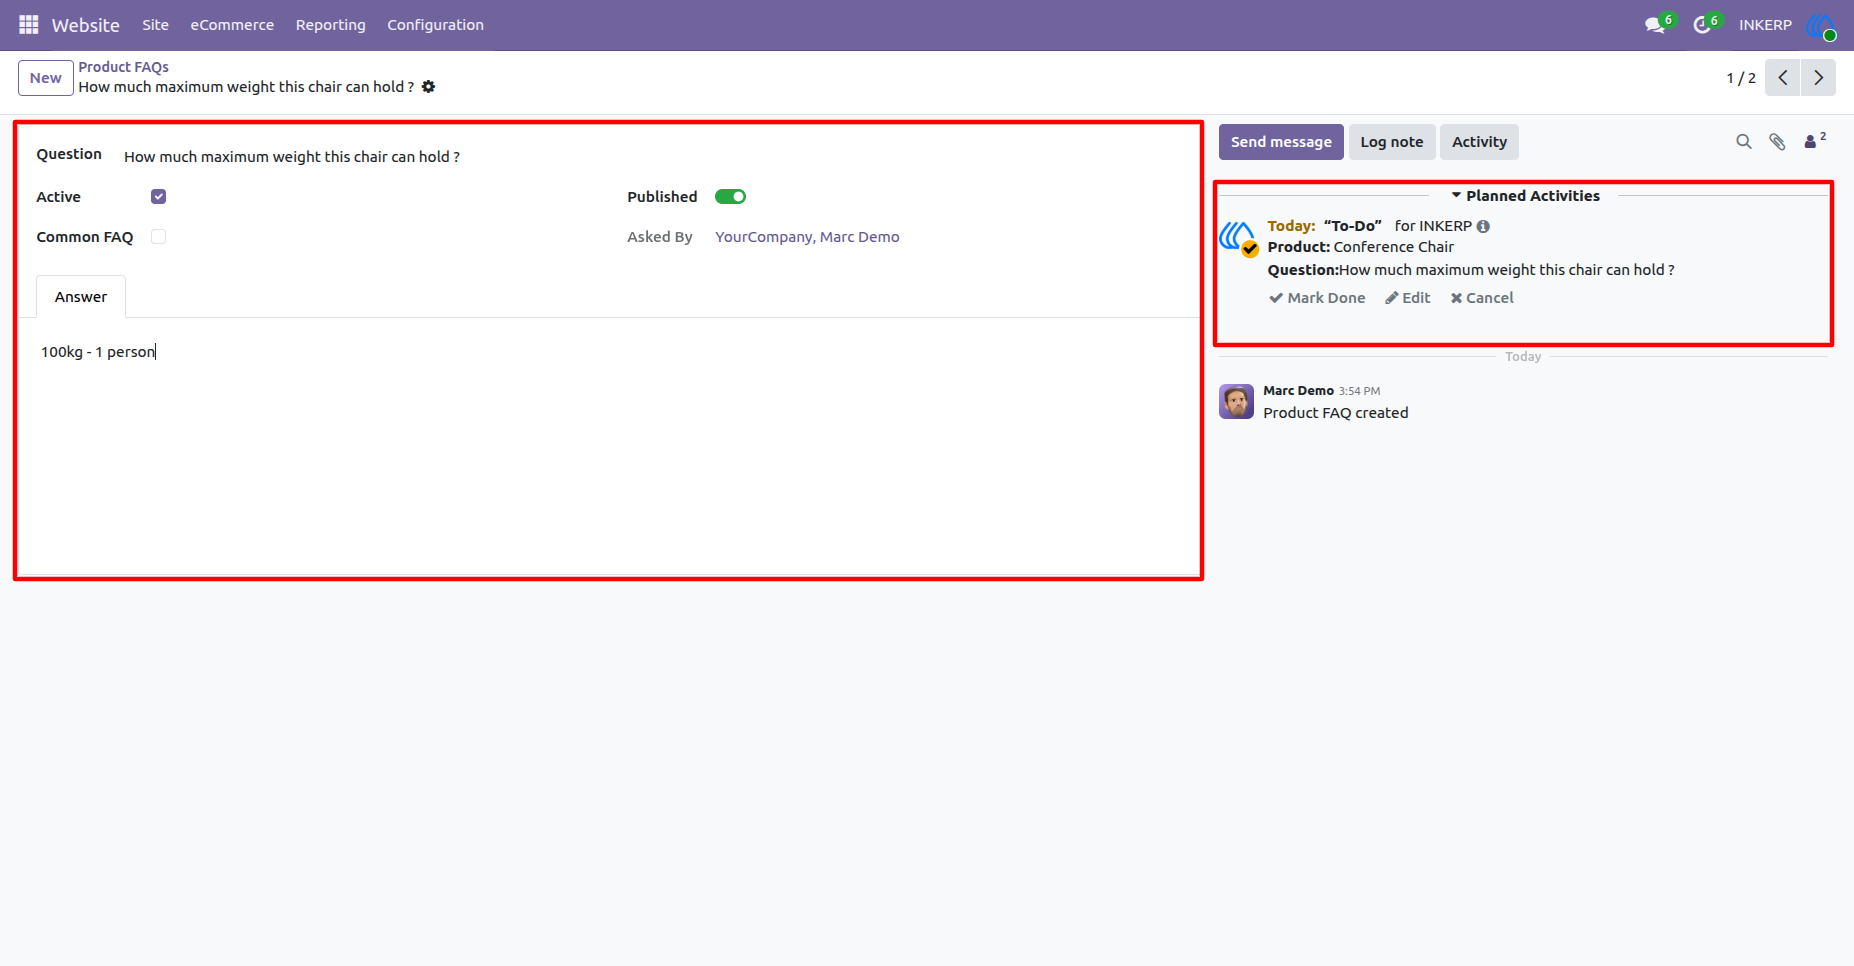The image size is (1854, 966).
Task: Search messages with magnifier icon
Action: [1743, 142]
